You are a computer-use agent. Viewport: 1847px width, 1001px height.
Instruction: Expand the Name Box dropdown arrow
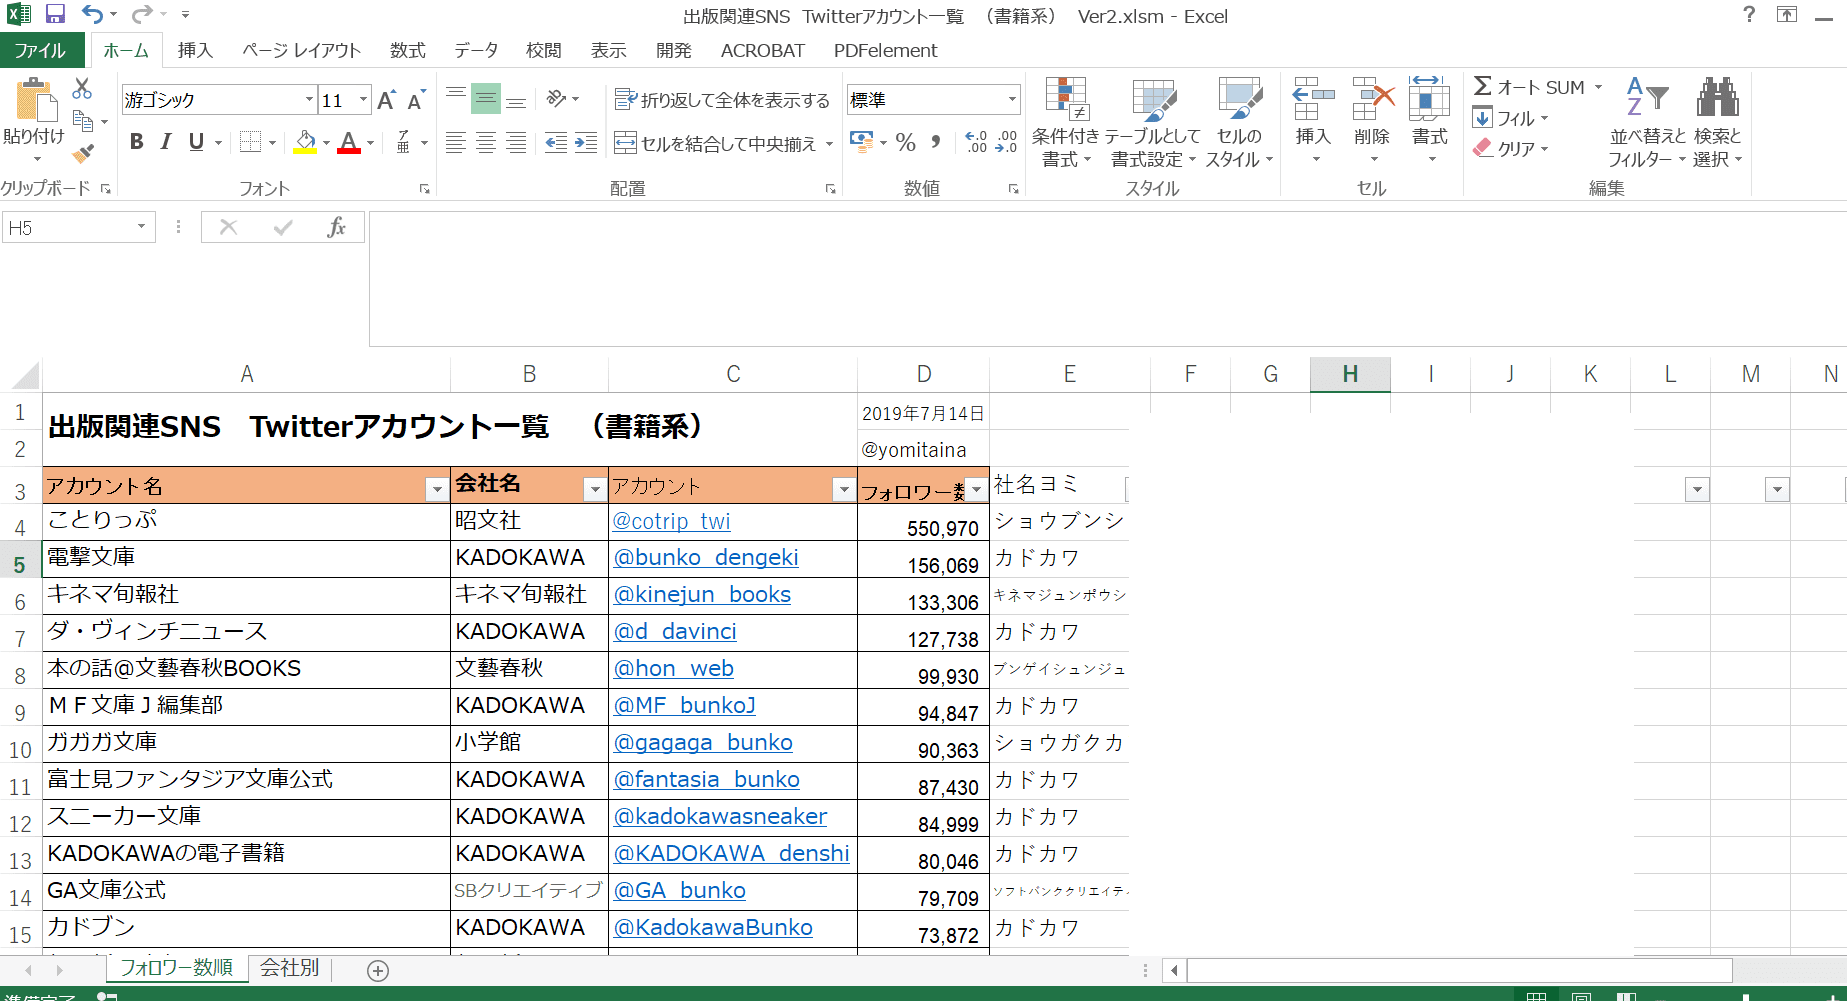pyautogui.click(x=141, y=228)
